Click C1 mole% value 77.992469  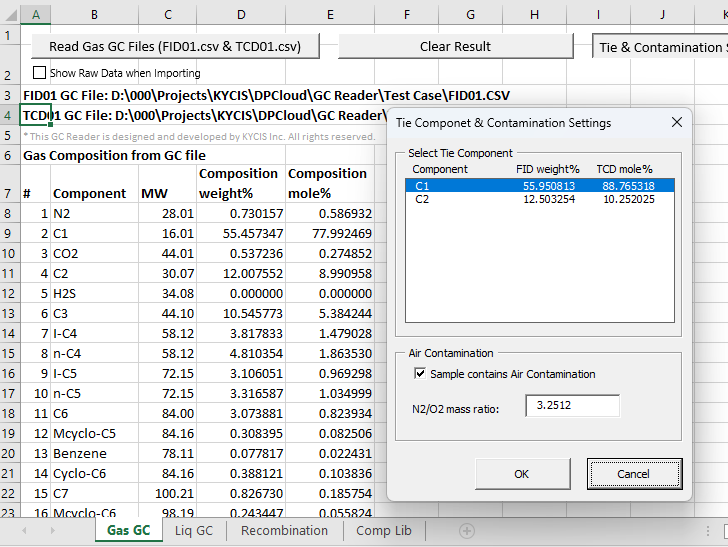click(x=330, y=234)
